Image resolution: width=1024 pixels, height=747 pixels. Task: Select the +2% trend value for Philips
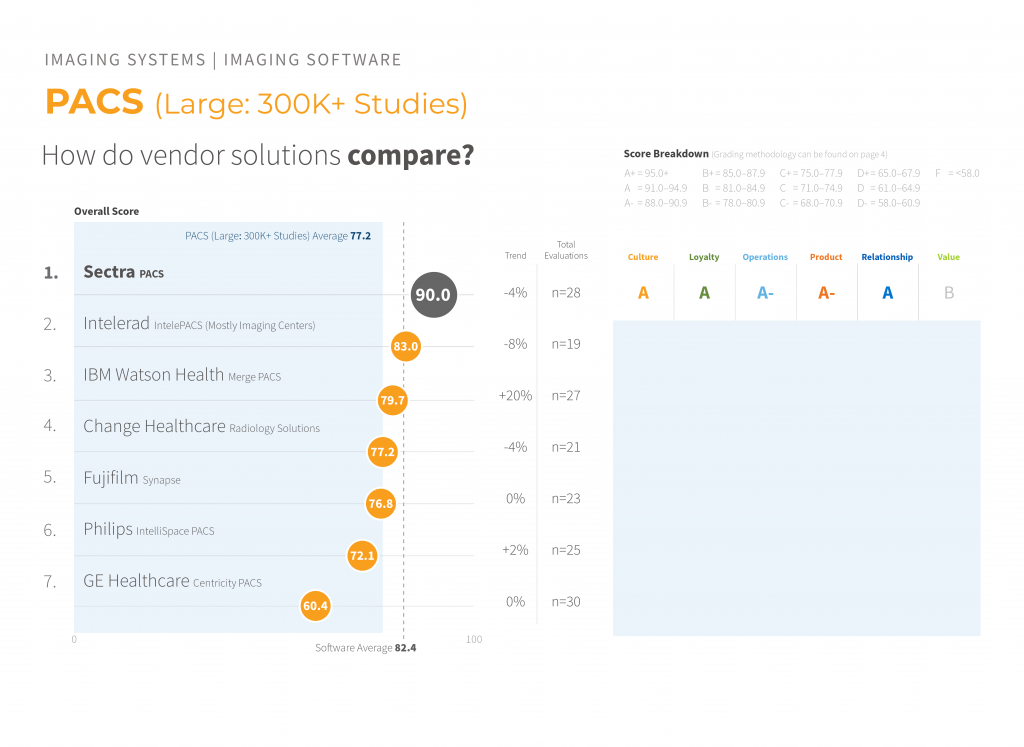click(x=515, y=550)
